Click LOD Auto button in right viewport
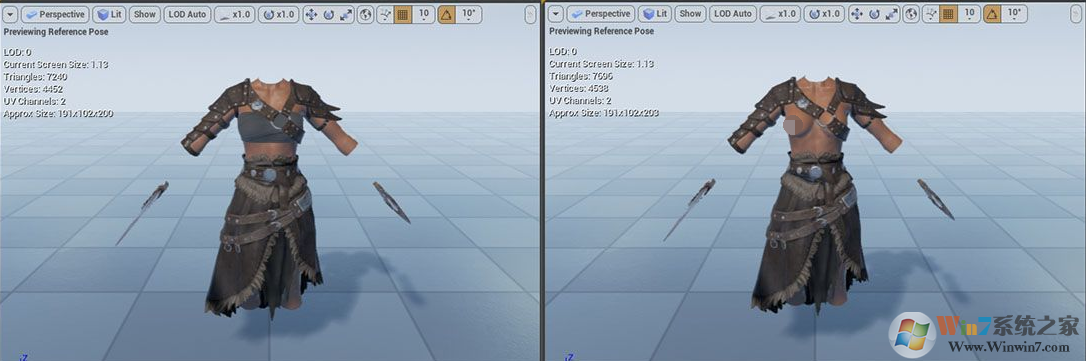This screenshot has width=1086, height=361. (733, 14)
